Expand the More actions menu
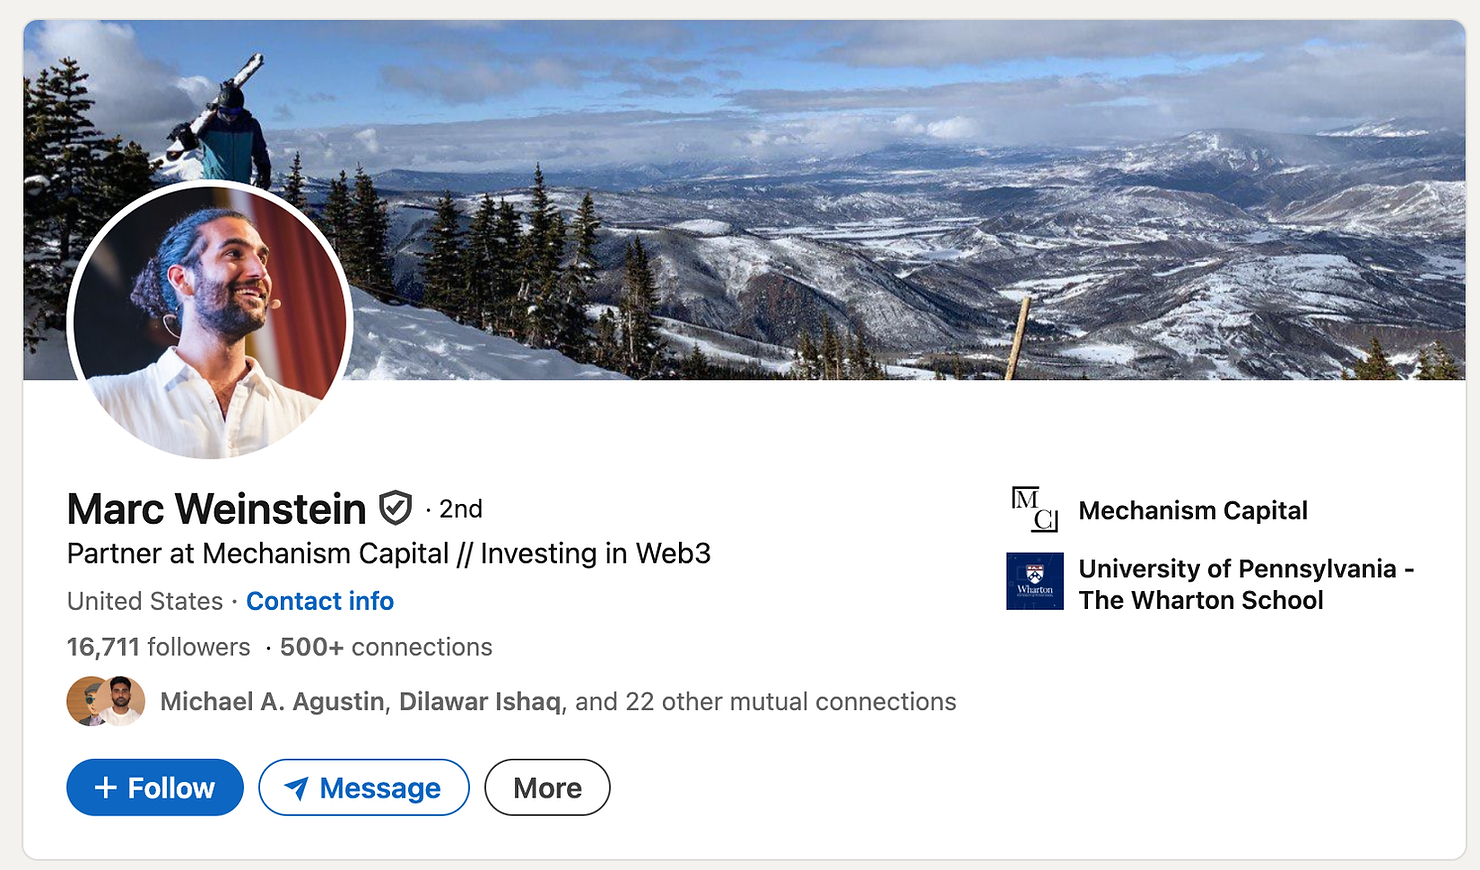1480x870 pixels. pyautogui.click(x=547, y=788)
